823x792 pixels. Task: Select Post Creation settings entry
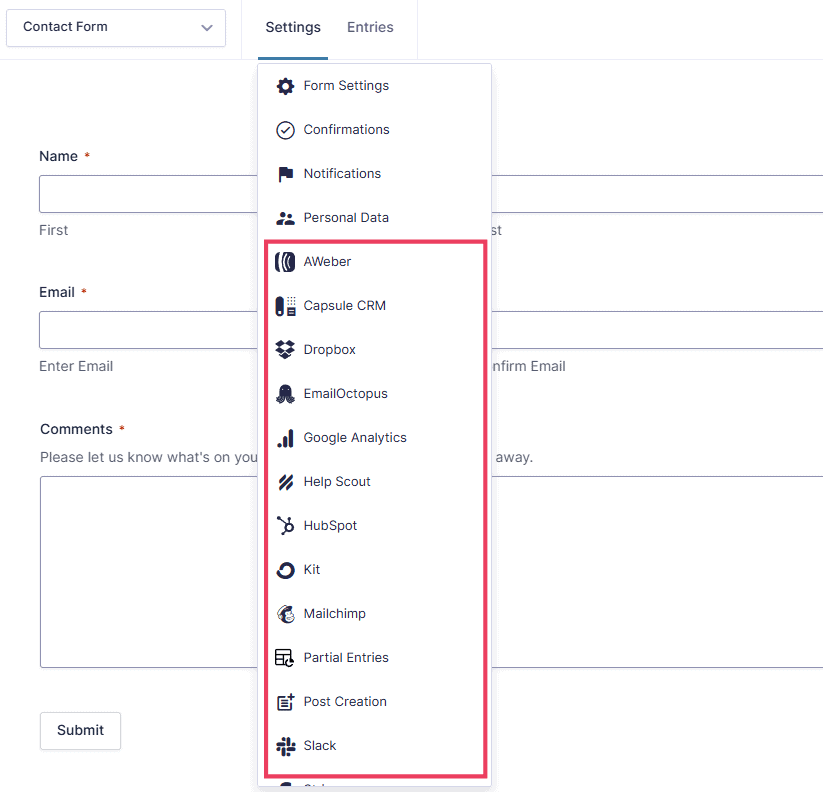click(375, 702)
